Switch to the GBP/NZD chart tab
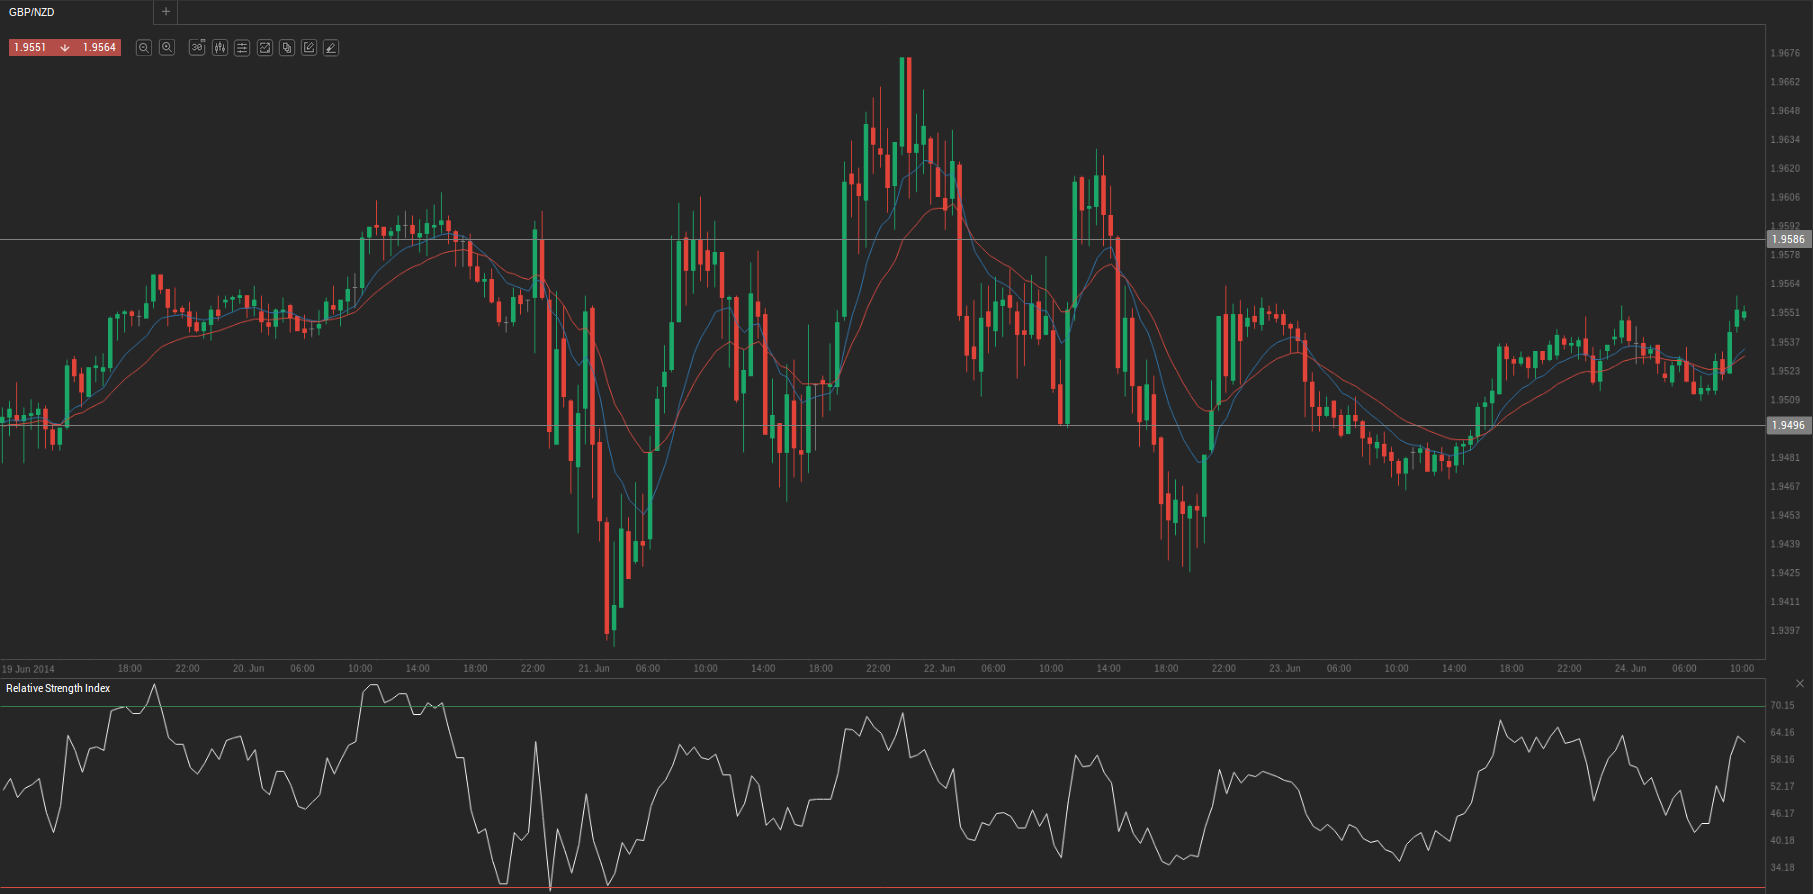Image resolution: width=1813 pixels, height=894 pixels. (32, 12)
